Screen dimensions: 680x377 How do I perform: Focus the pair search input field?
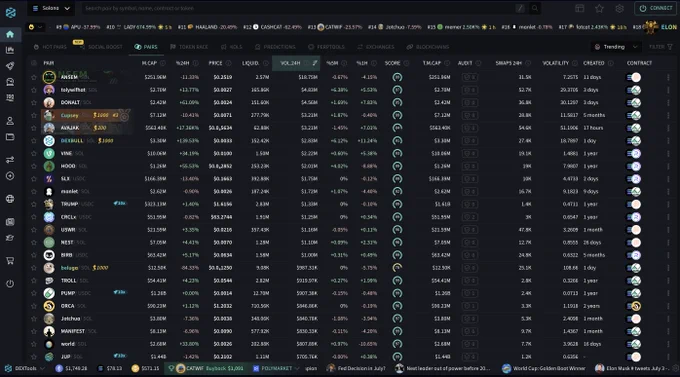[x=299, y=8]
